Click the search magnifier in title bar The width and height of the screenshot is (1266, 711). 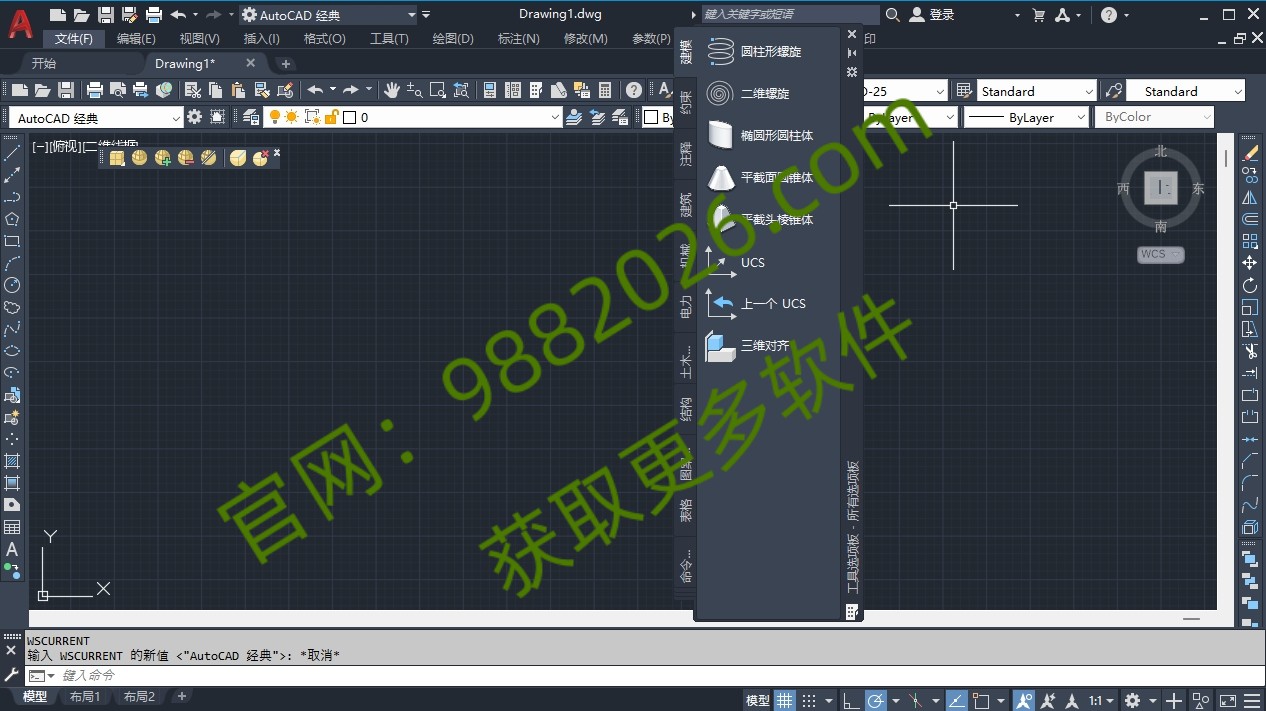tap(893, 15)
